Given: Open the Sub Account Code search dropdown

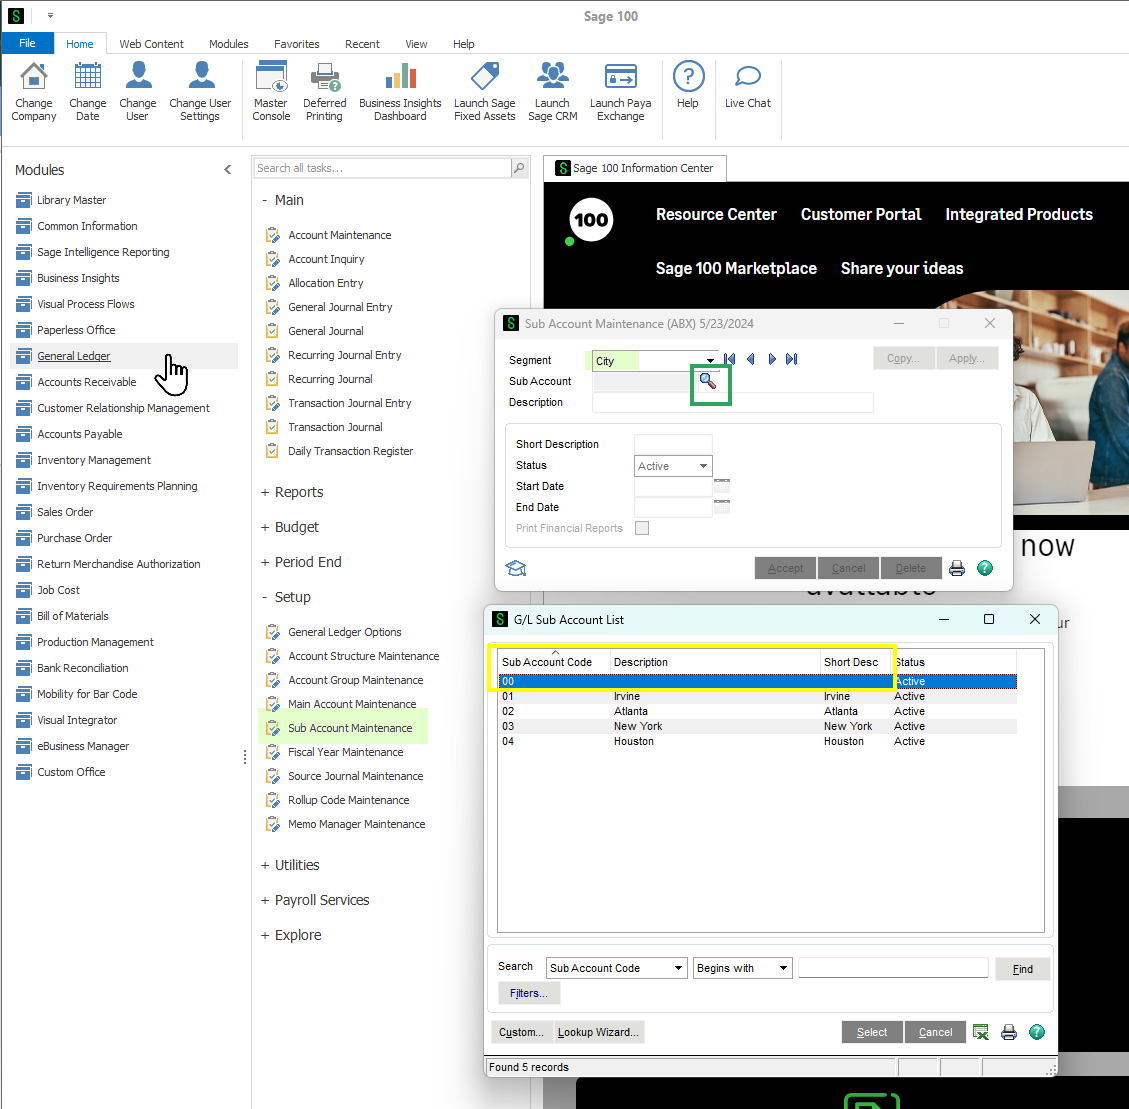Looking at the screenshot, I should click(678, 968).
